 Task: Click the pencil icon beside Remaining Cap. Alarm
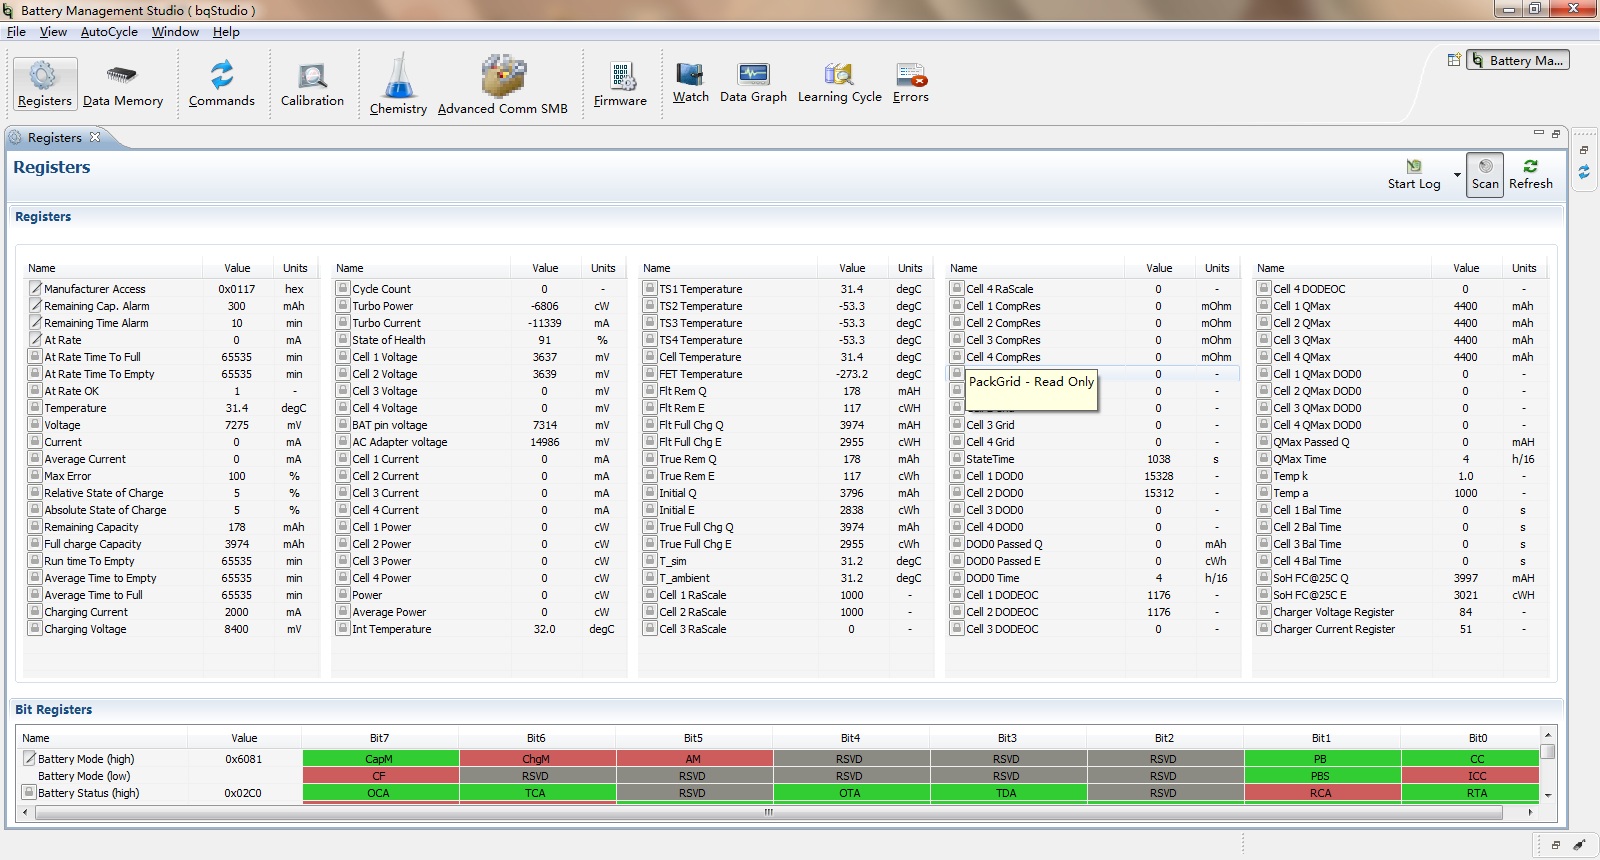click(35, 305)
